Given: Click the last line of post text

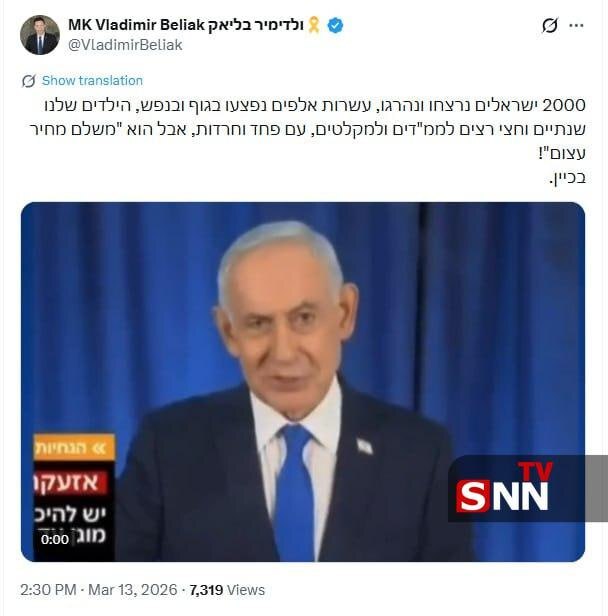Looking at the screenshot, I should coord(568,178).
